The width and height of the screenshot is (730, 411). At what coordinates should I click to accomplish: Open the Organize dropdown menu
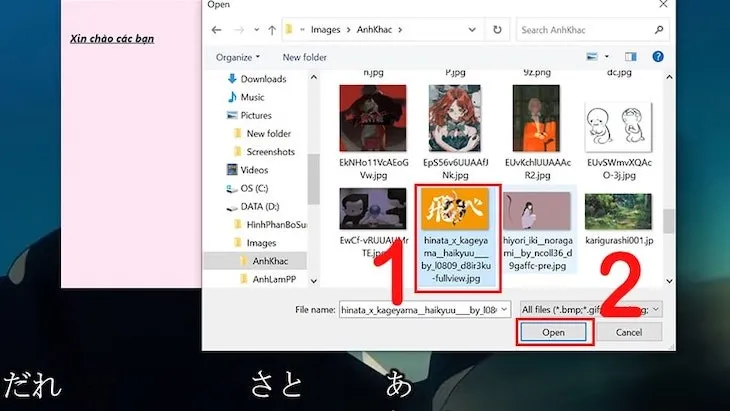[237, 57]
